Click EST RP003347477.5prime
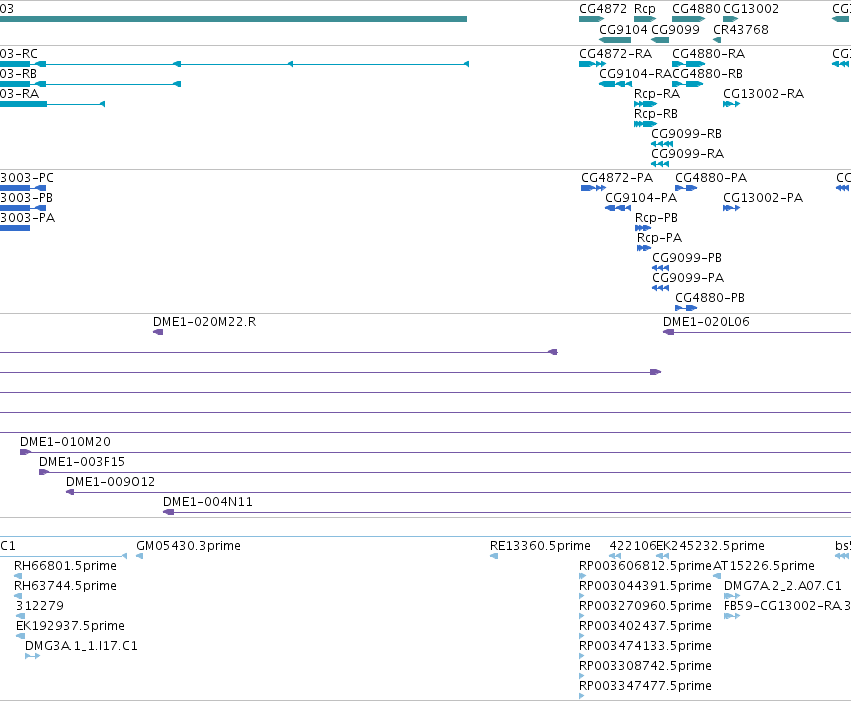851x701 pixels. 582,696
